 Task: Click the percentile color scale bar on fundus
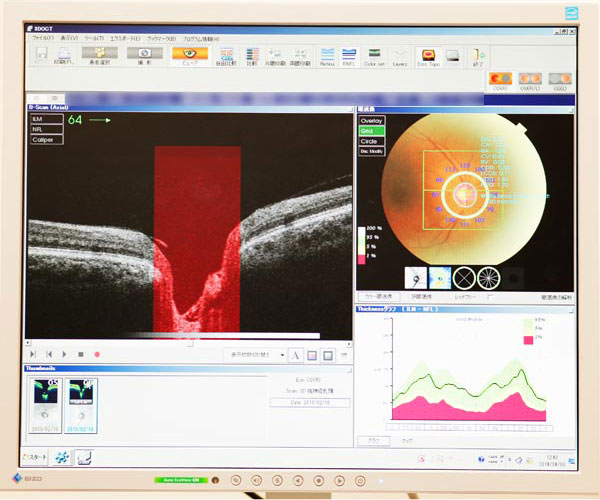tap(361, 246)
